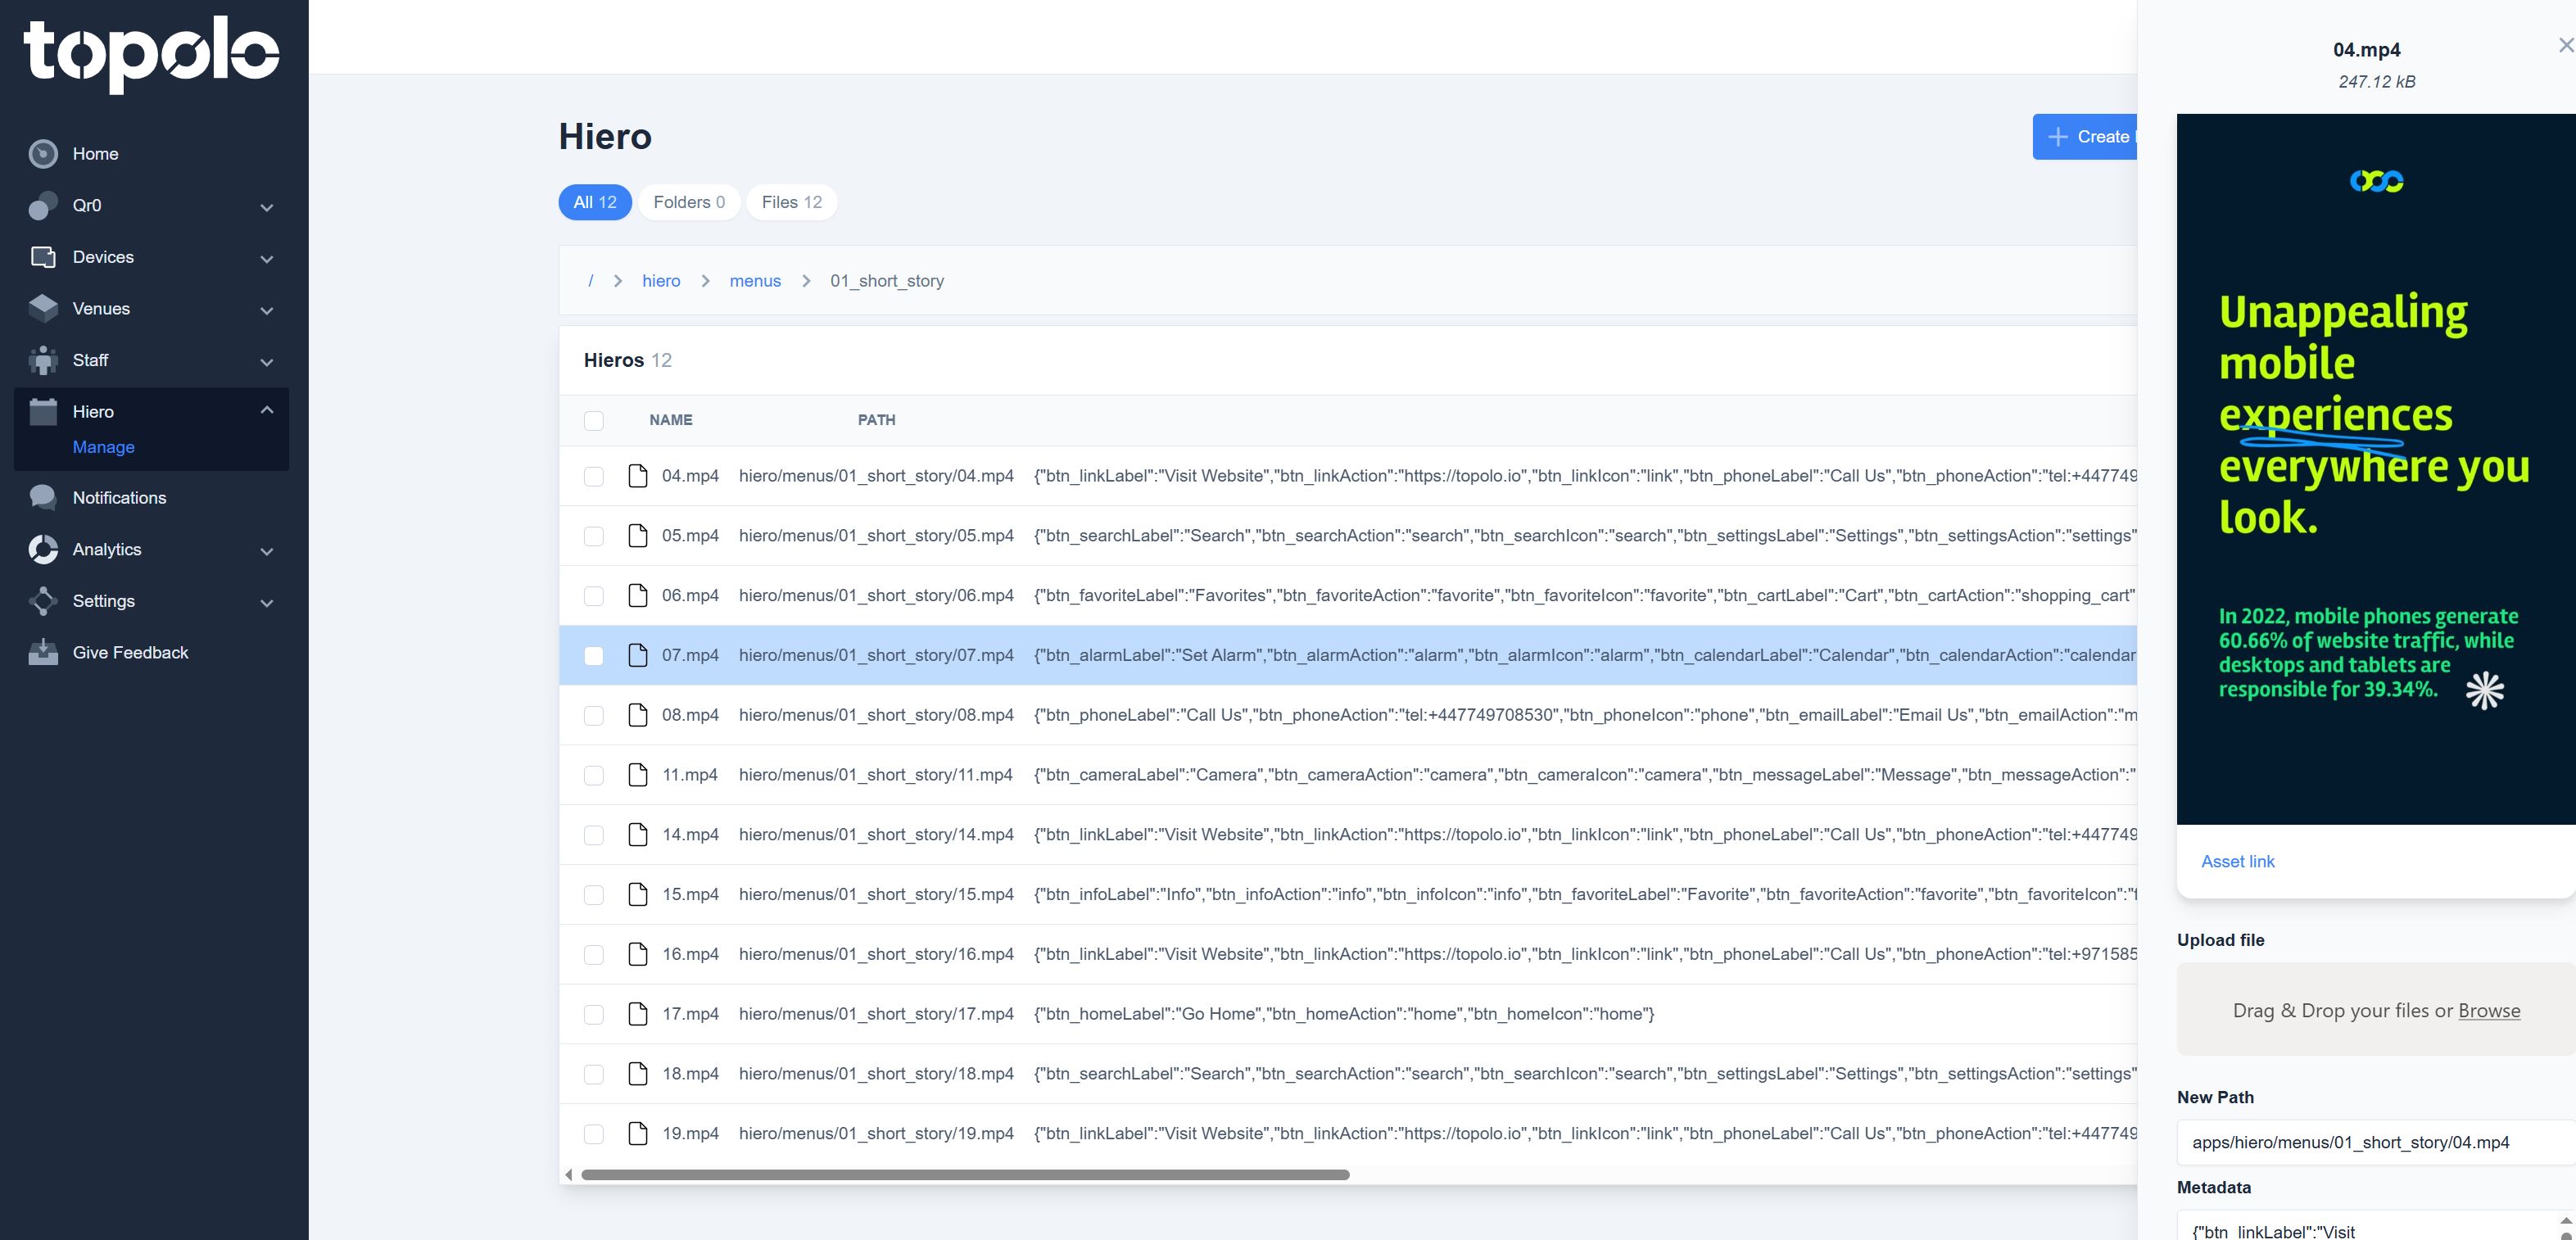Image resolution: width=2576 pixels, height=1240 pixels.
Task: Check the checkbox for 17.mp4
Action: pos(594,1015)
